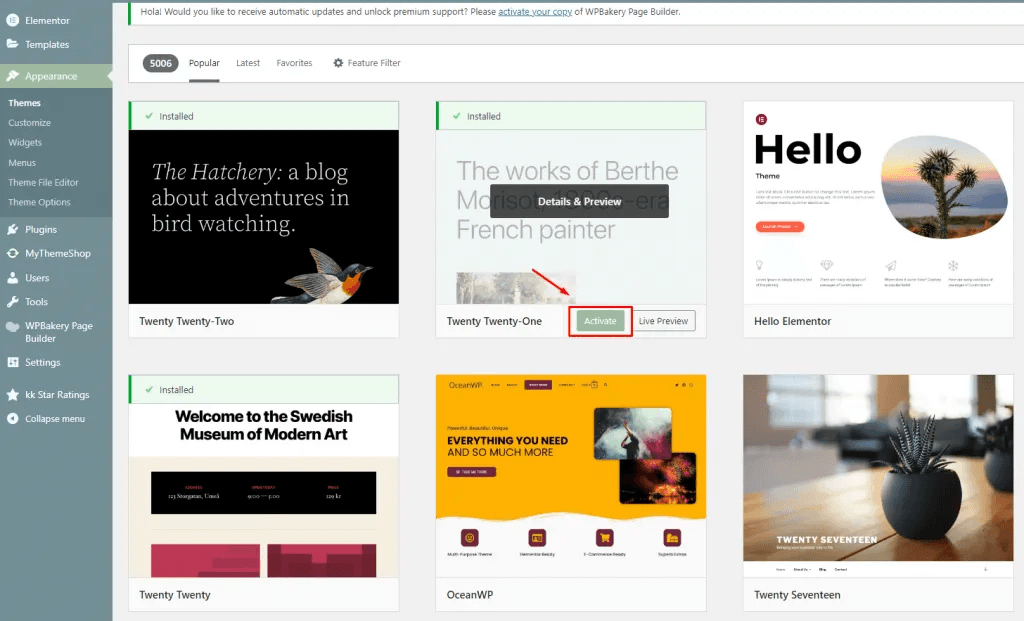Click the WPBakery Page Builder icon
Image resolution: width=1024 pixels, height=621 pixels.
(12, 326)
